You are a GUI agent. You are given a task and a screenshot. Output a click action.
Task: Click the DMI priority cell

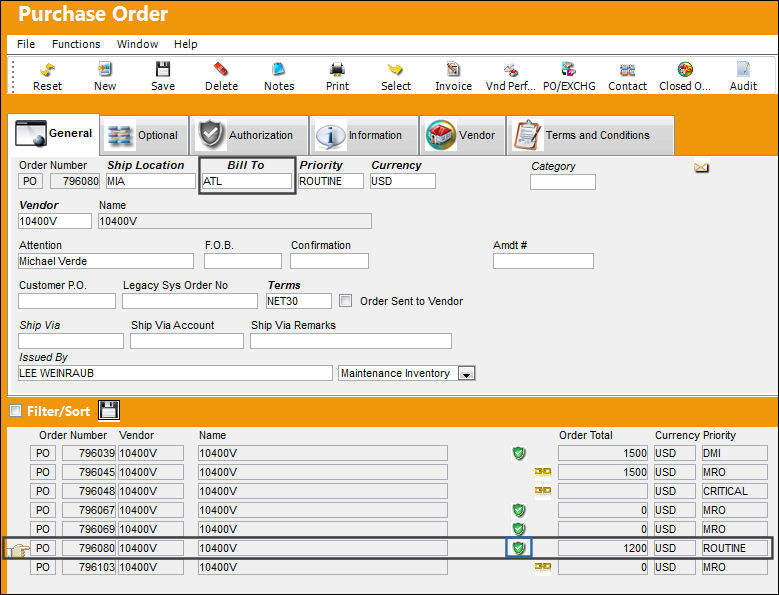pyautogui.click(x=735, y=453)
